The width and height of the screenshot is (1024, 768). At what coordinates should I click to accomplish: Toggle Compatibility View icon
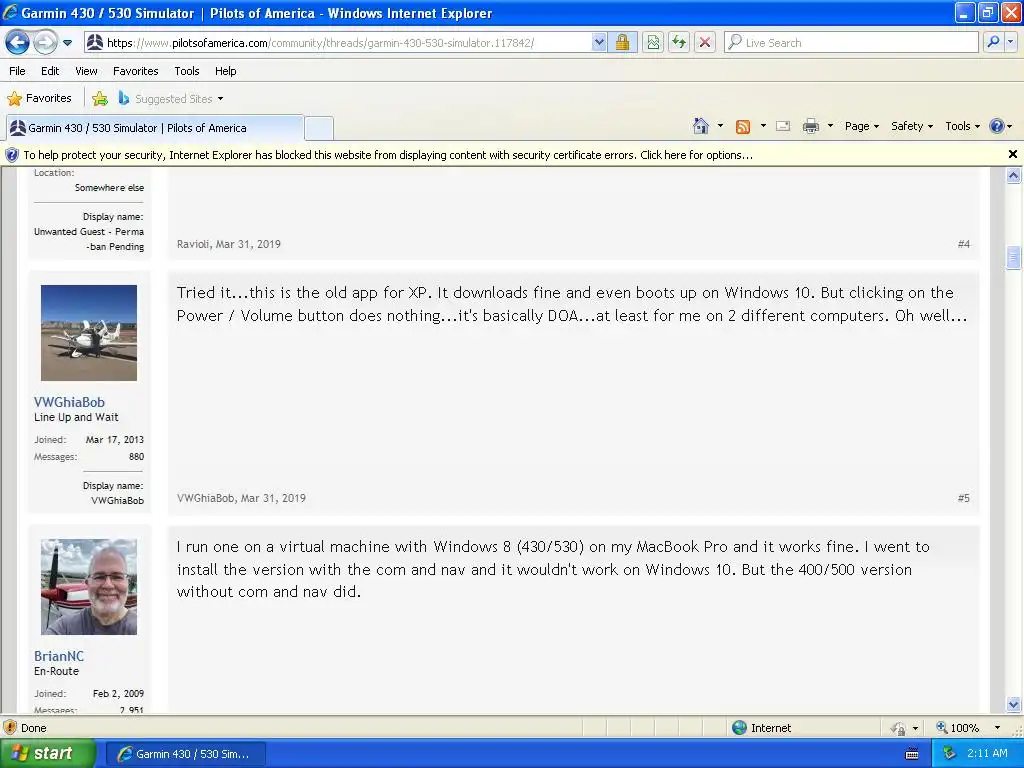[x=652, y=43]
